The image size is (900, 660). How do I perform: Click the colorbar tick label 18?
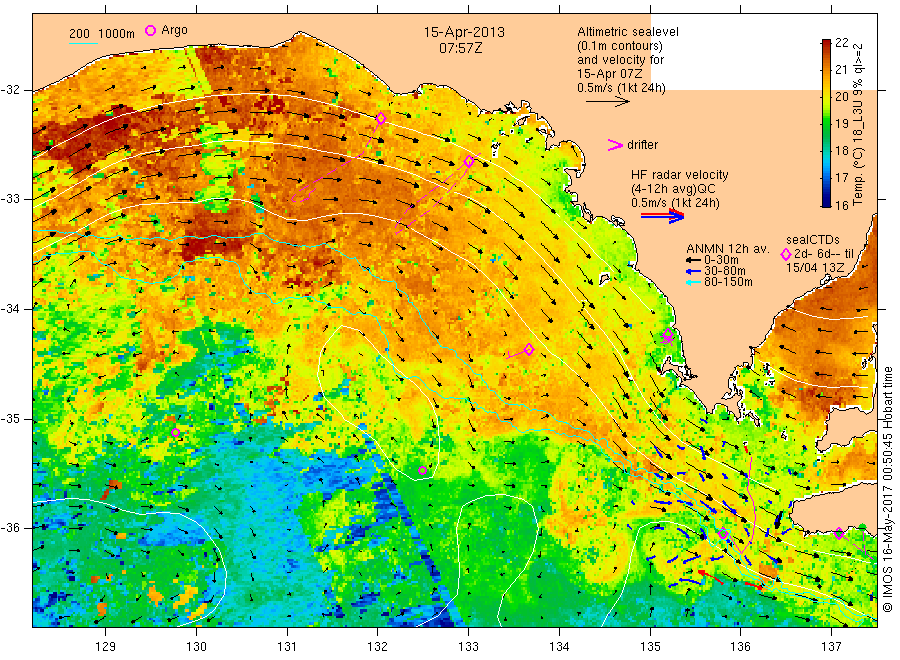pyautogui.click(x=841, y=151)
